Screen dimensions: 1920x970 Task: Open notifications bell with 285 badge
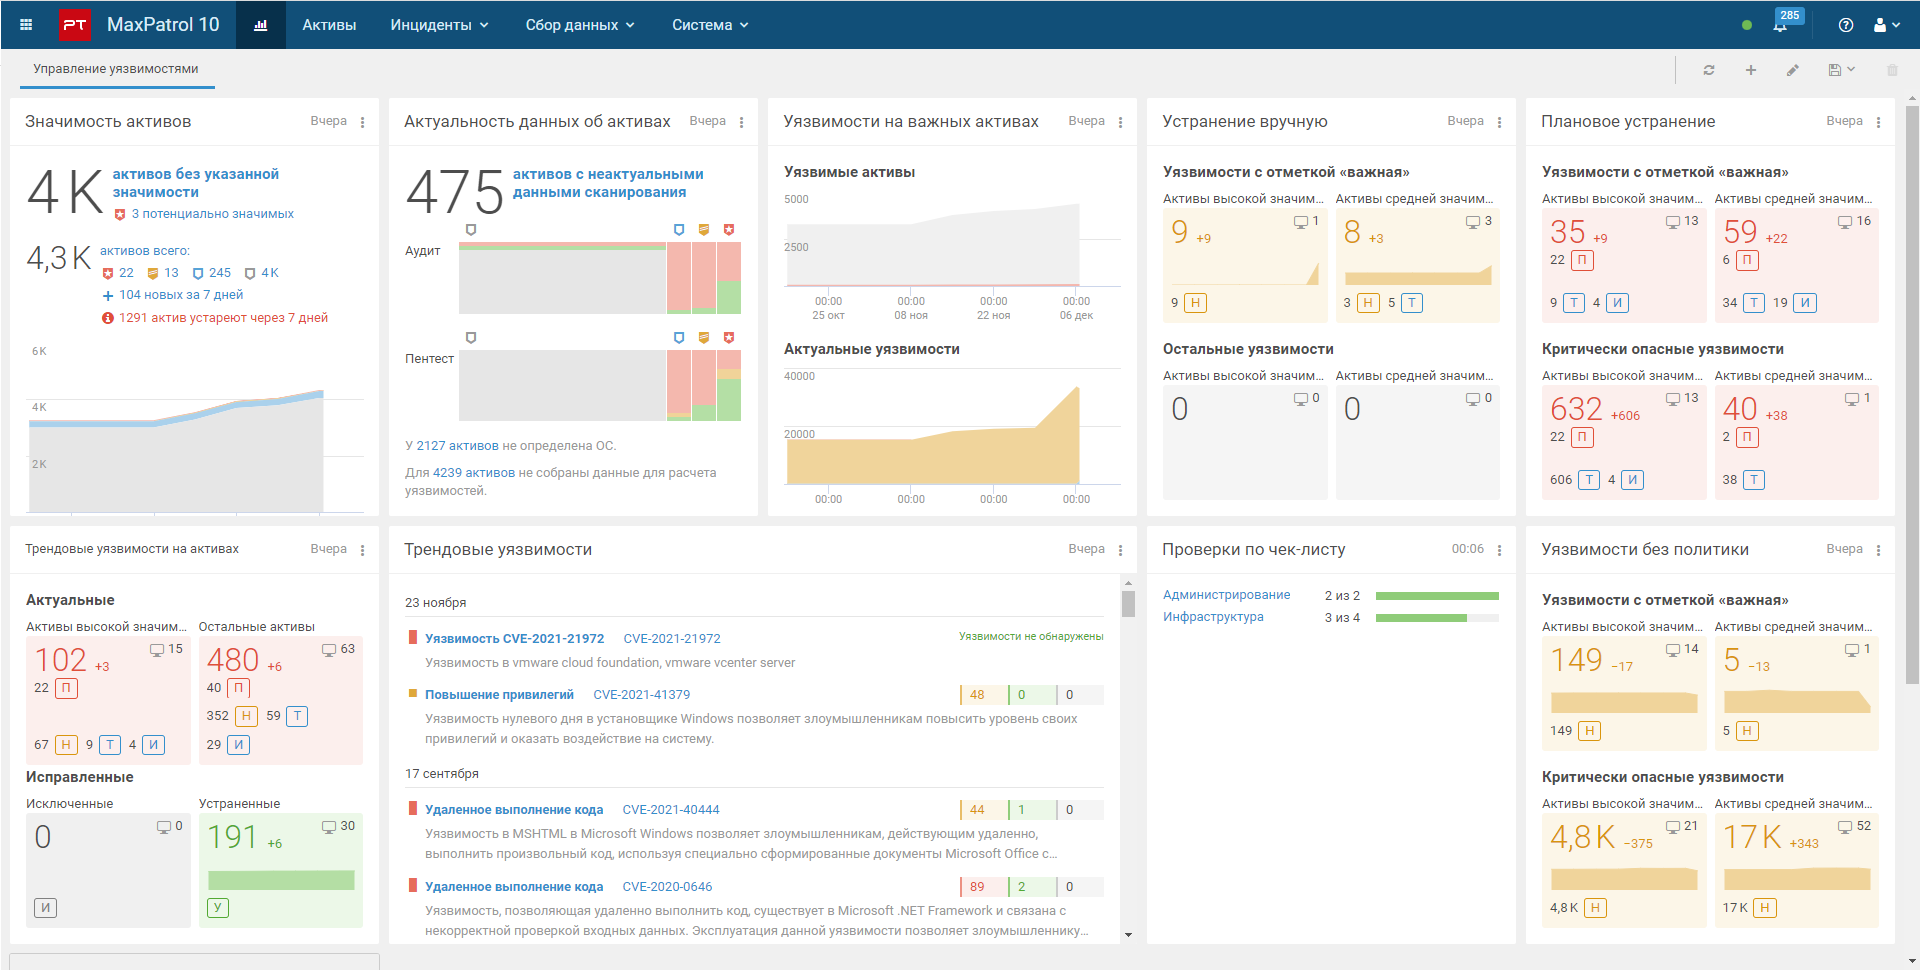[1780, 25]
